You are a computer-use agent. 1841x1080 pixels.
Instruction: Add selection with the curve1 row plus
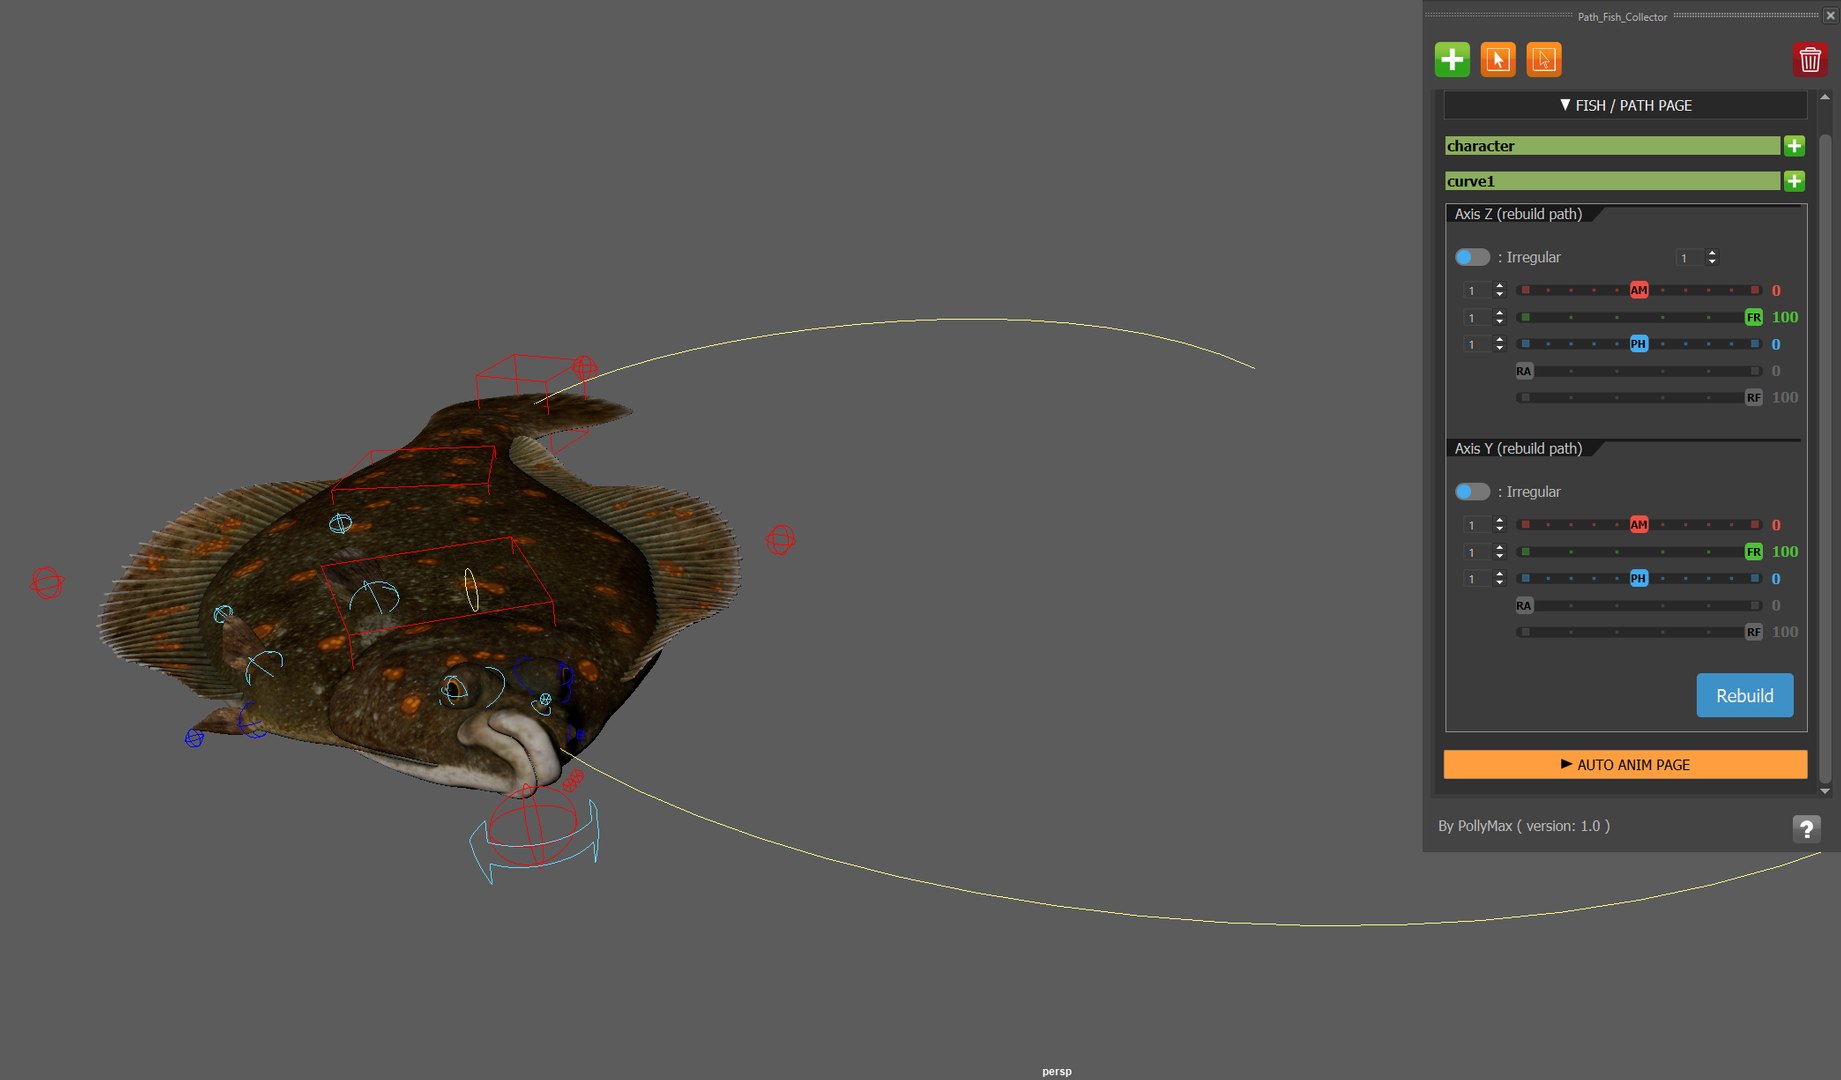(1794, 181)
